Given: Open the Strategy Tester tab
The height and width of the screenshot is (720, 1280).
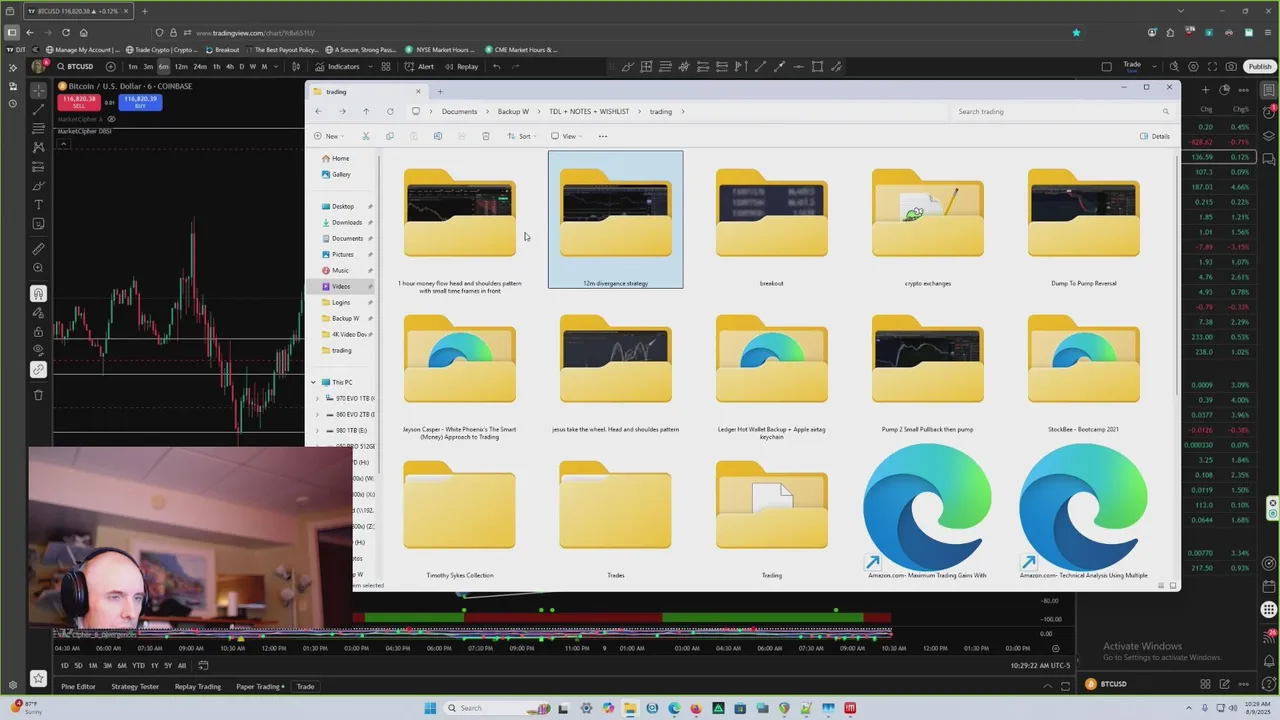Looking at the screenshot, I should (x=135, y=686).
